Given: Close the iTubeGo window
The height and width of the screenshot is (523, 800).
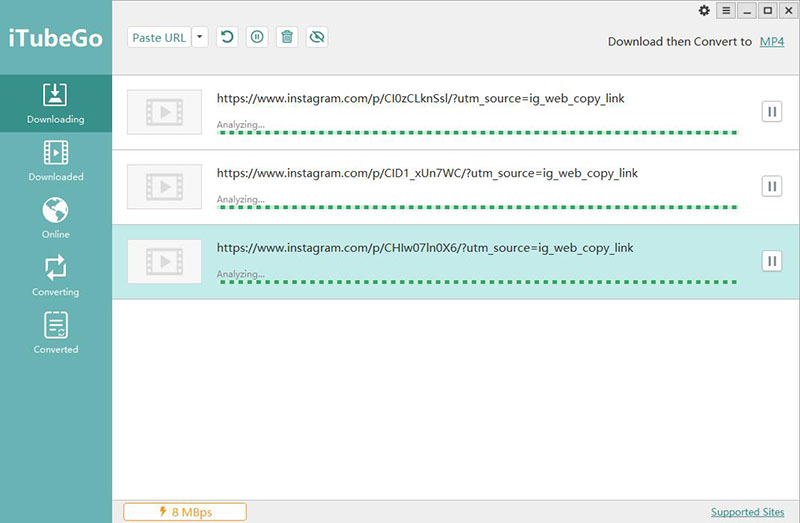Looking at the screenshot, I should [789, 10].
